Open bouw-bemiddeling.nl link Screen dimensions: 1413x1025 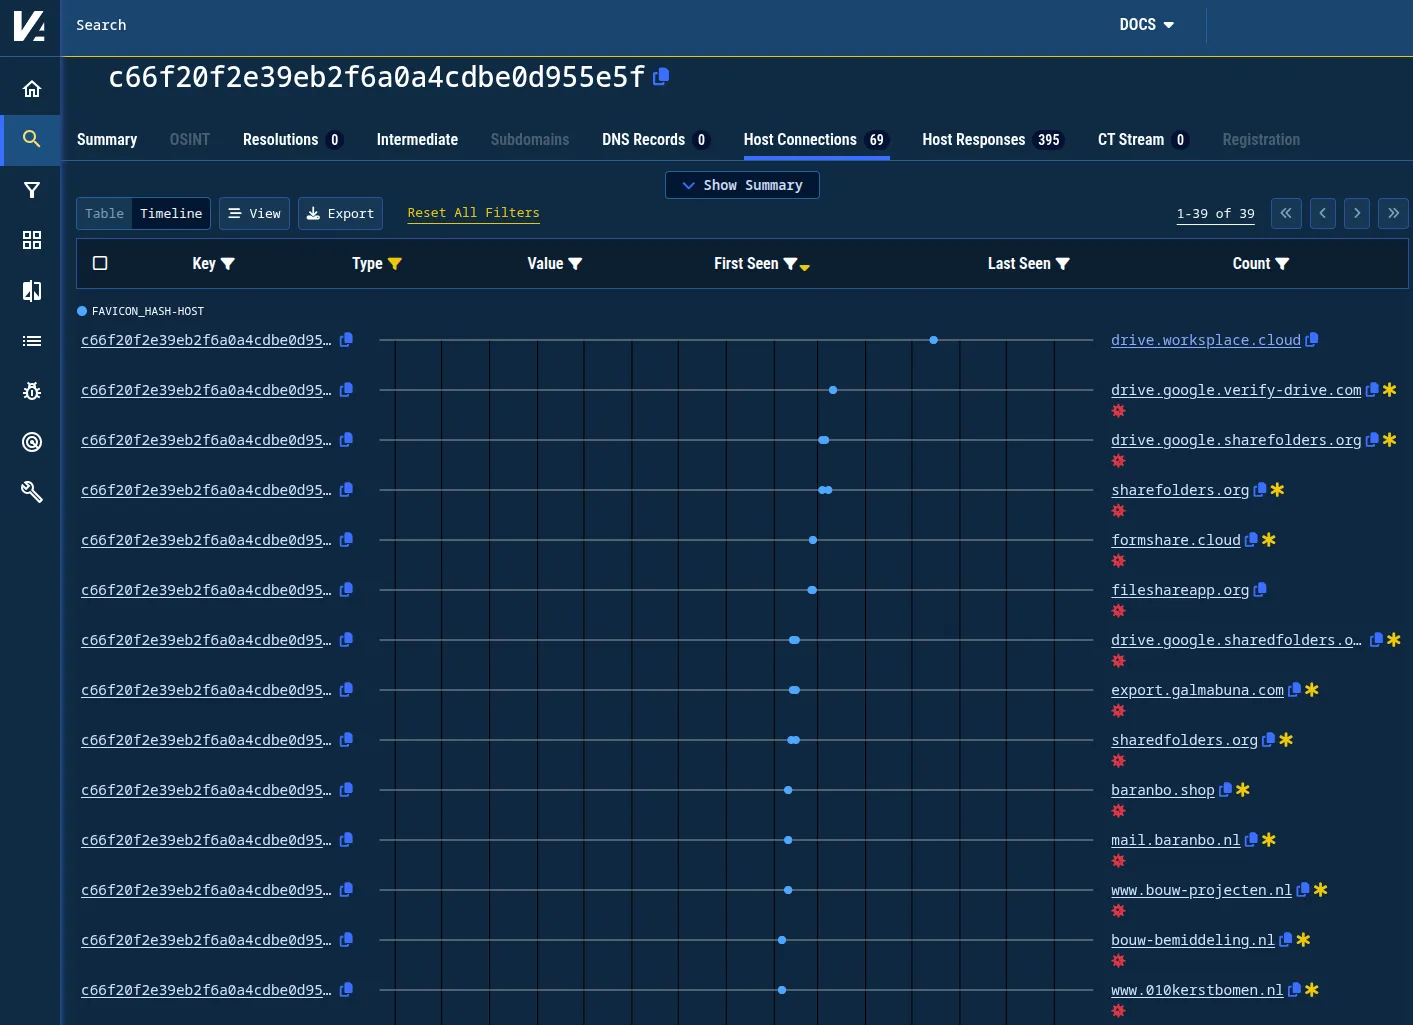pos(1193,940)
